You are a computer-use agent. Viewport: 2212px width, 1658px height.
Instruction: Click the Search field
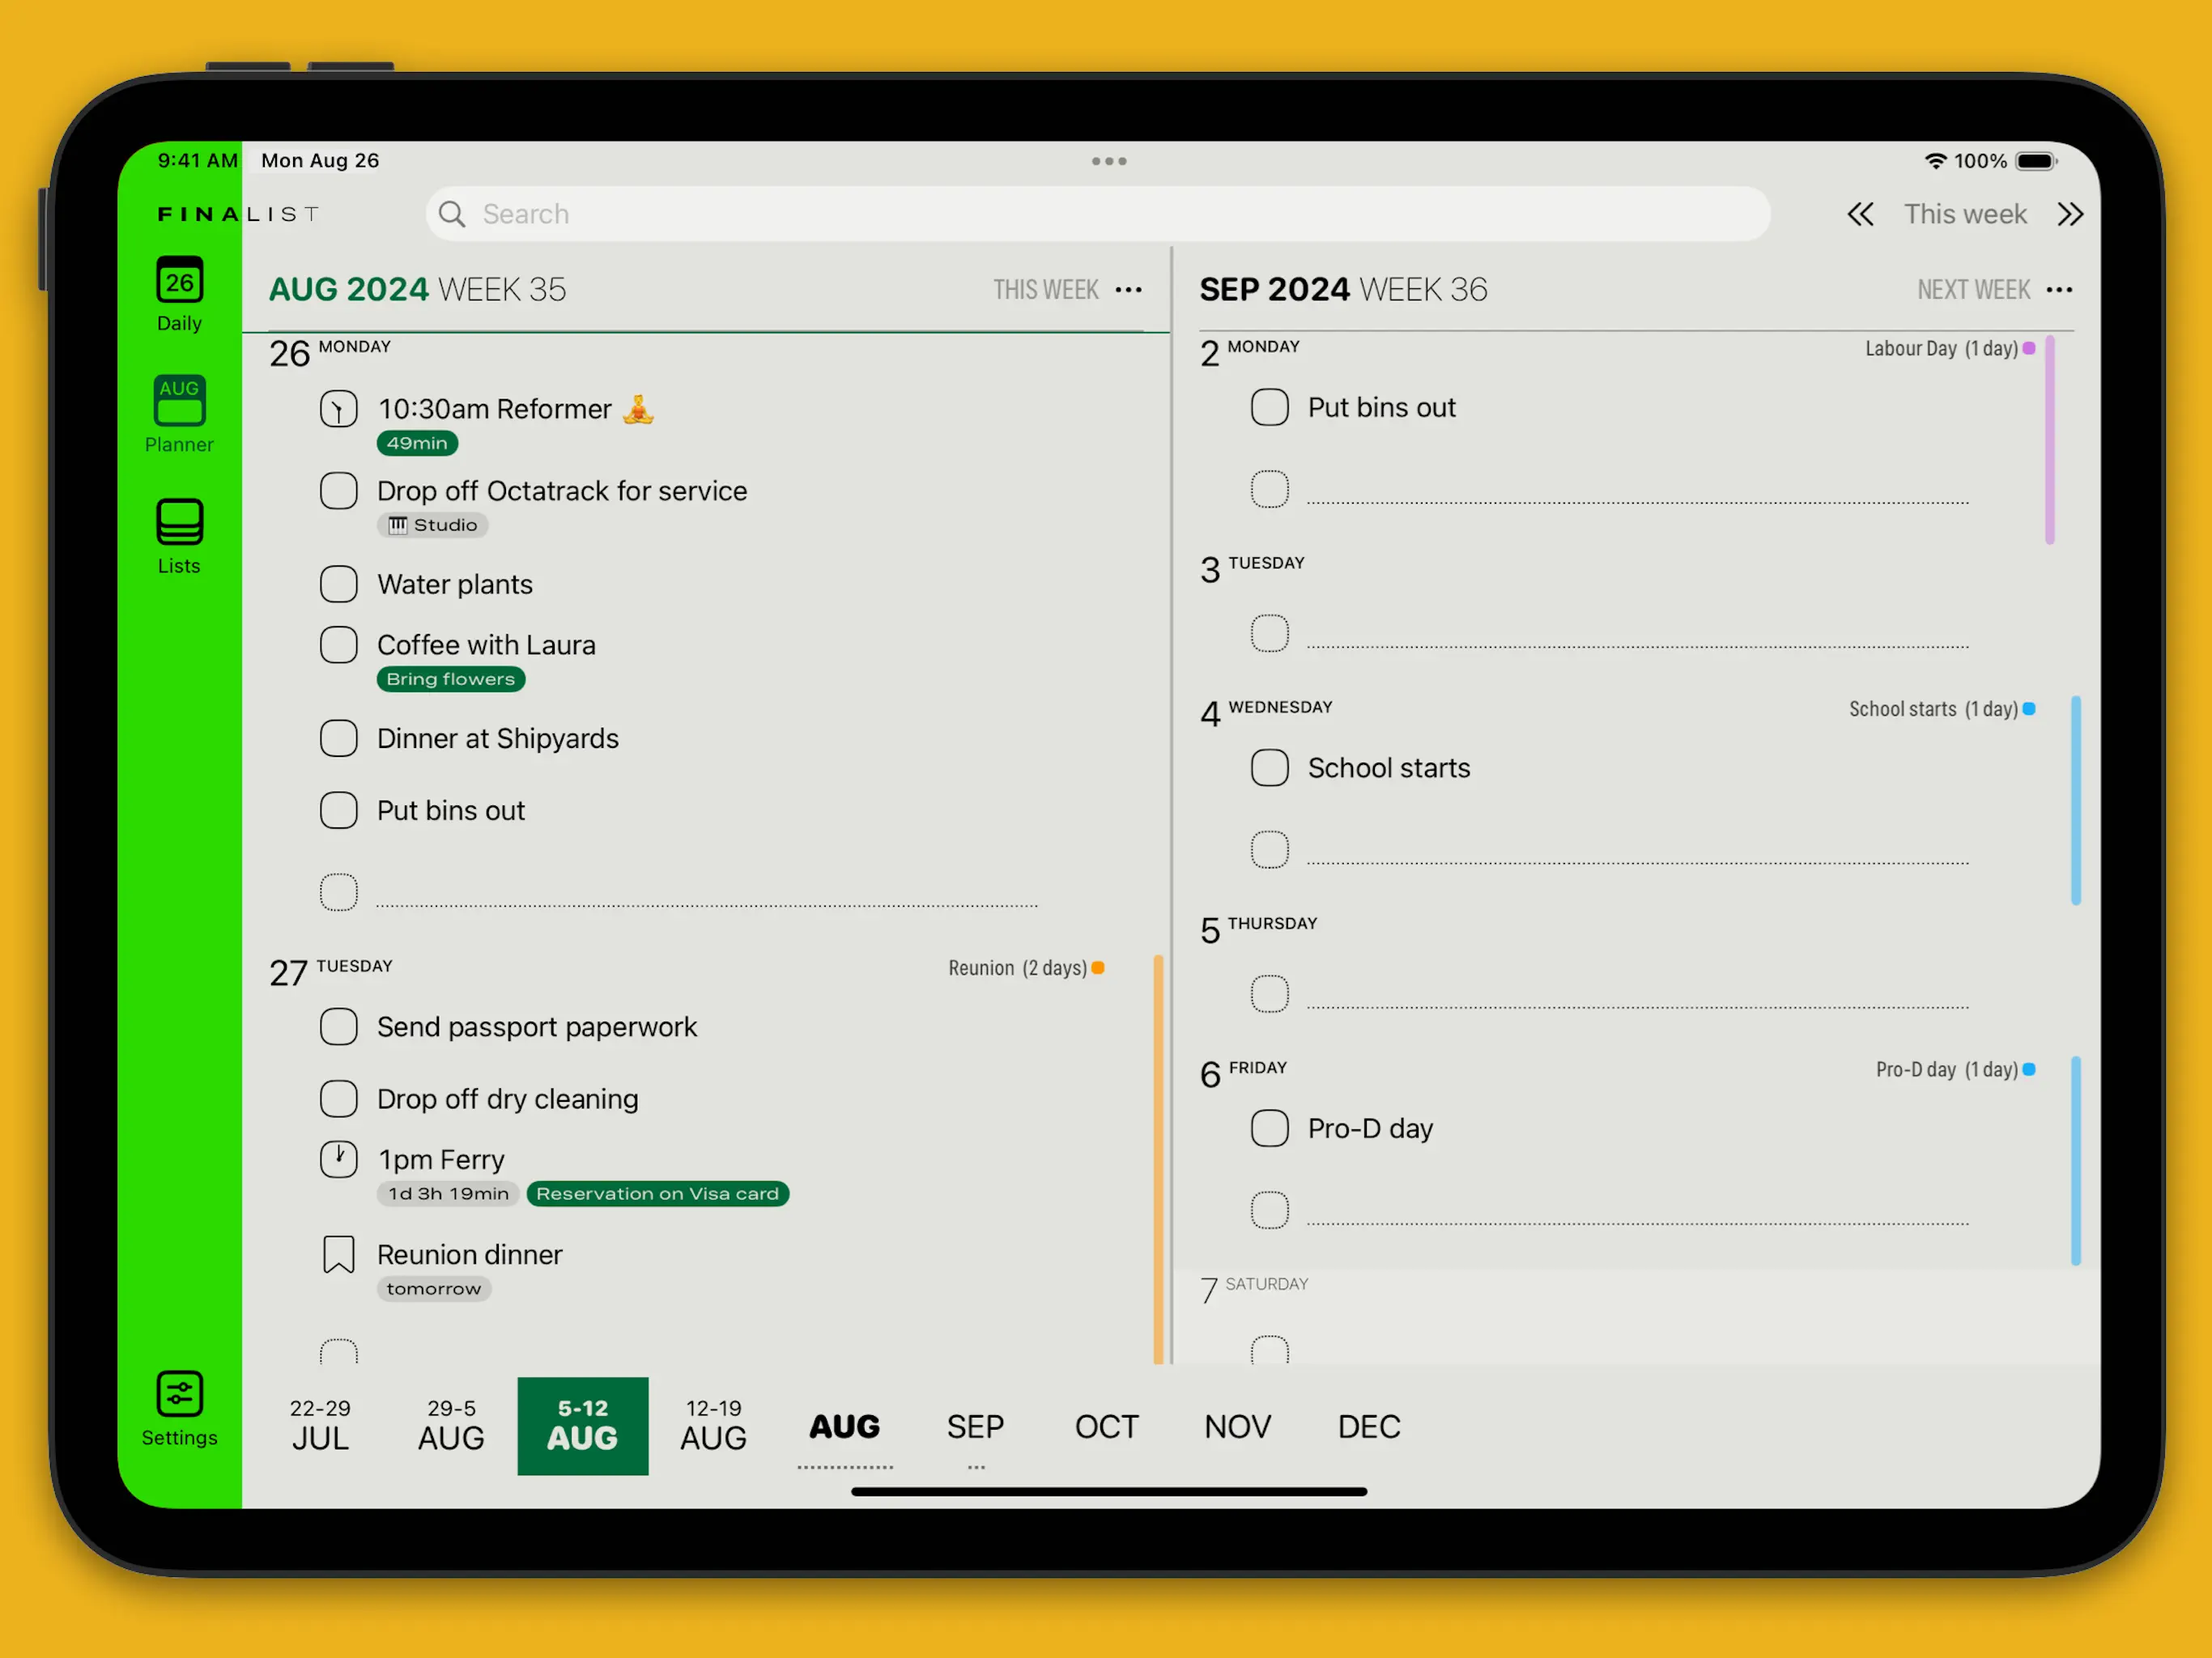click(x=1097, y=214)
